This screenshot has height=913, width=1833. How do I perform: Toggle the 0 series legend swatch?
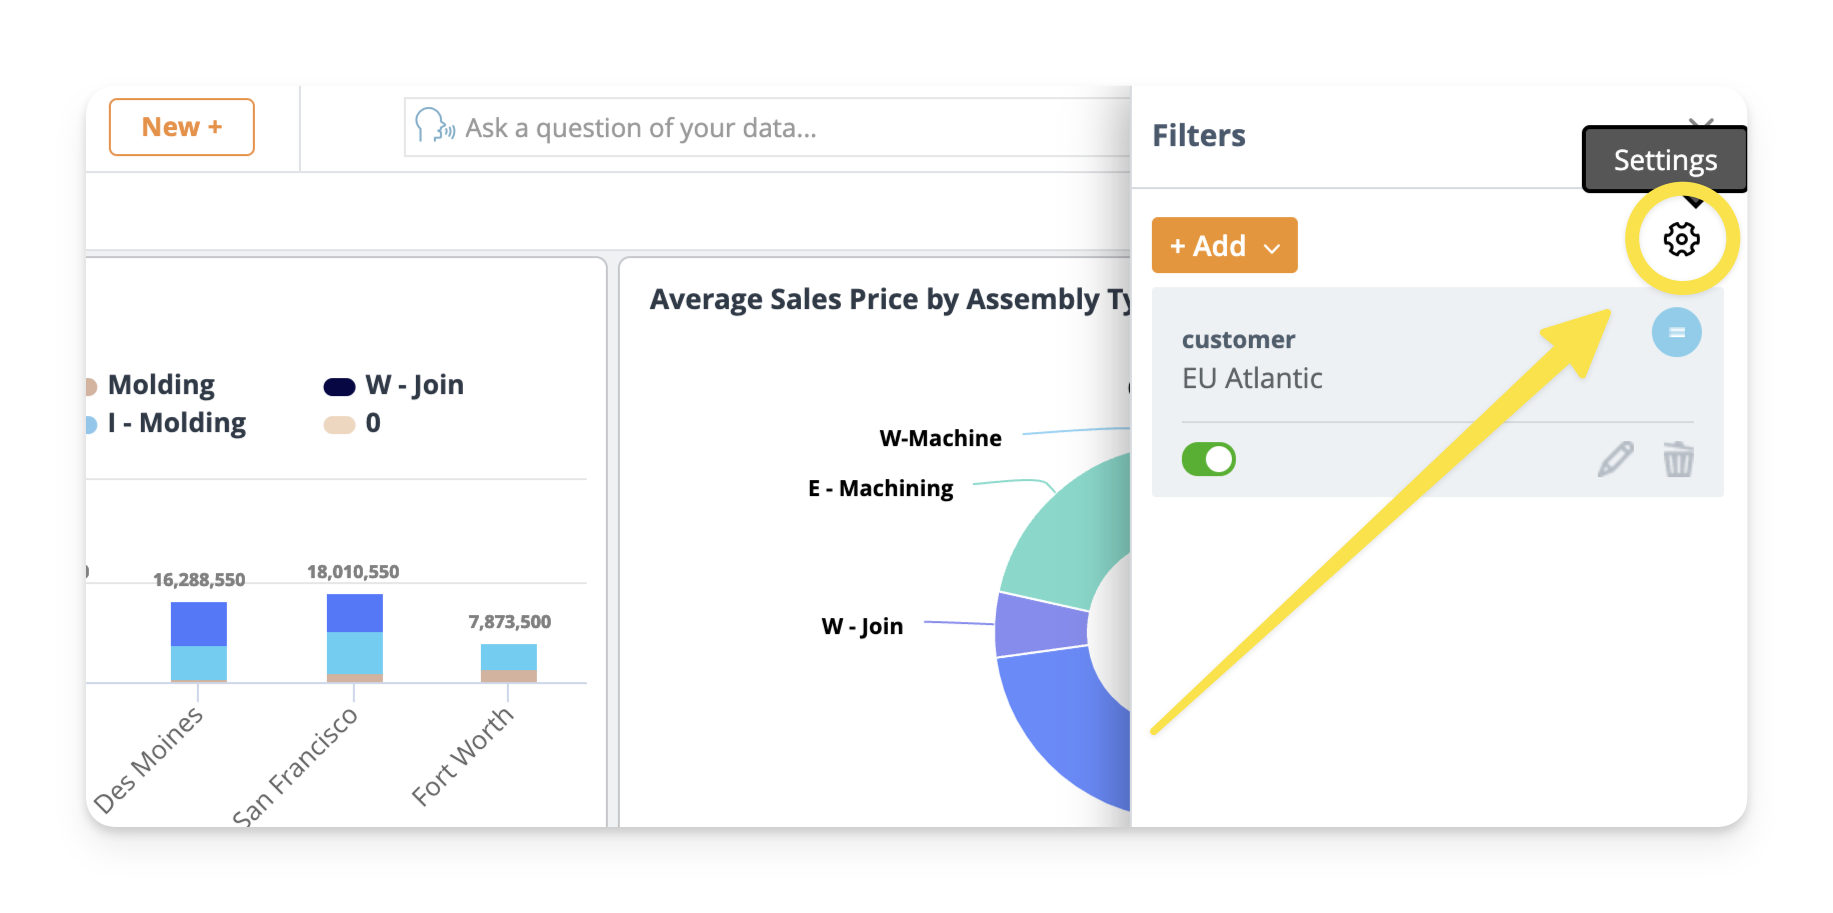tap(340, 424)
